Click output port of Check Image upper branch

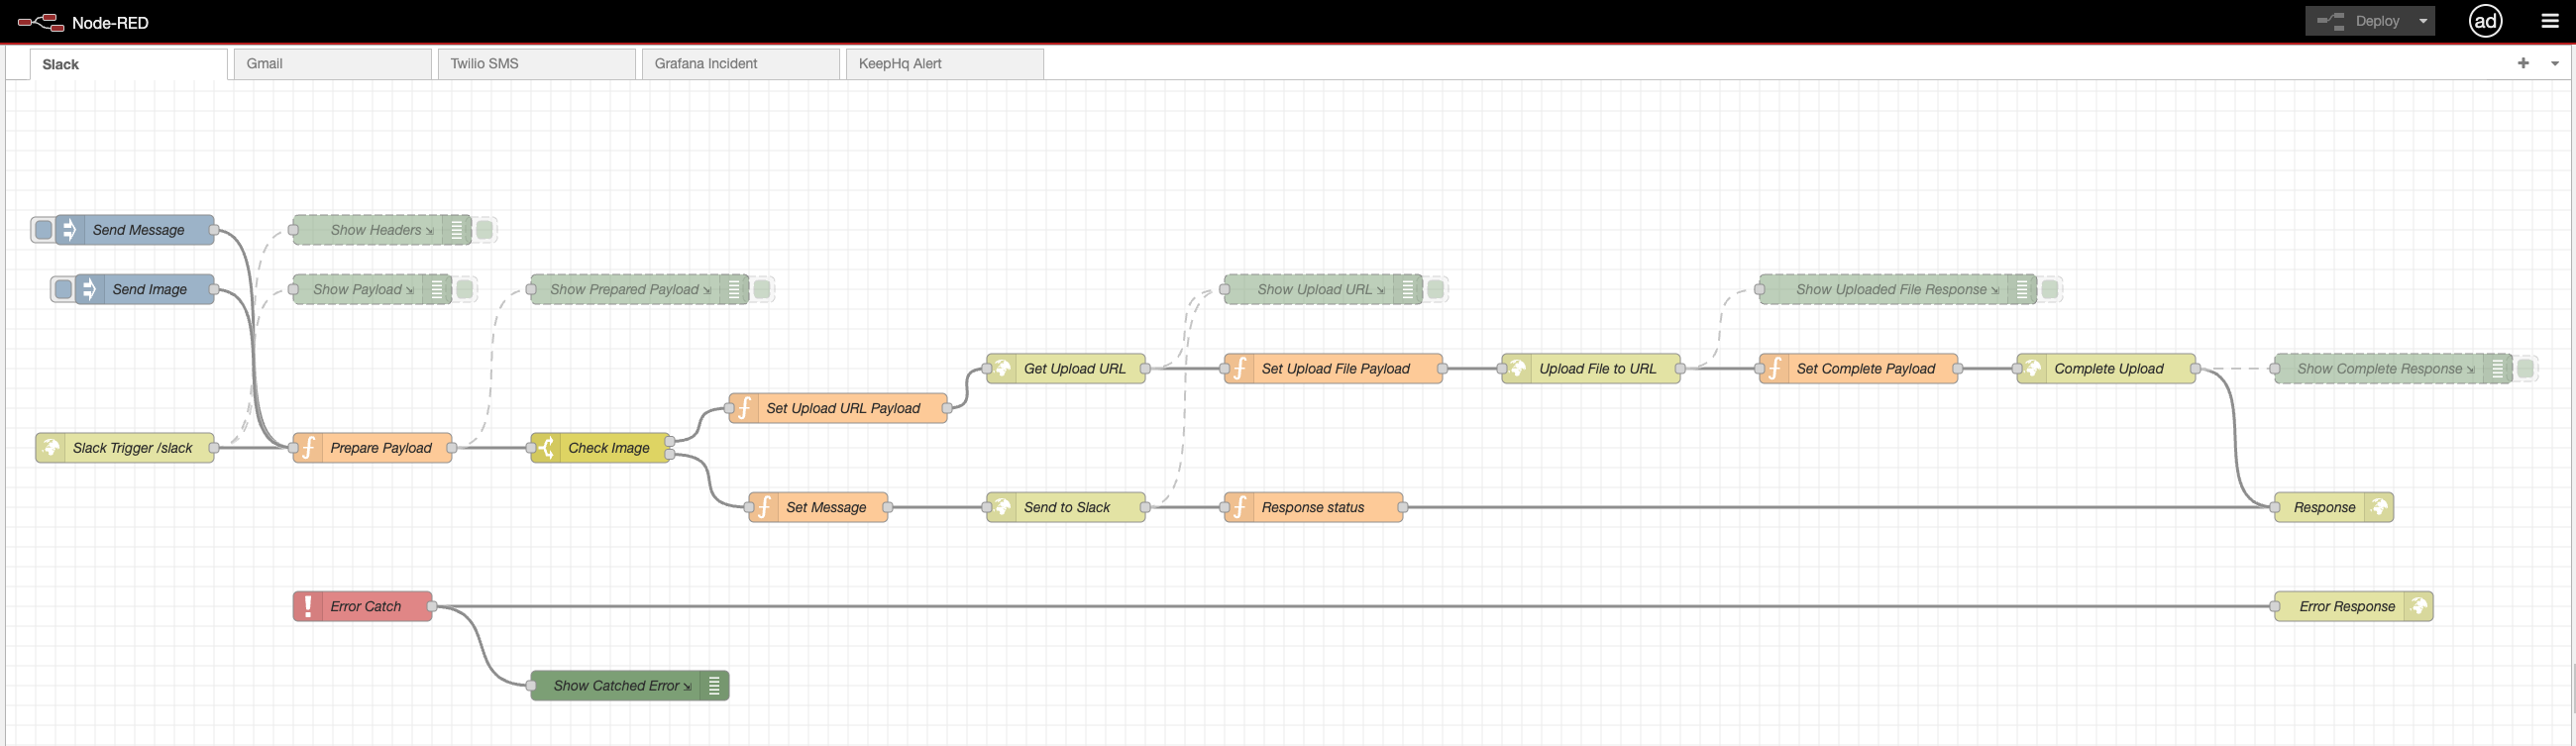[x=670, y=441]
